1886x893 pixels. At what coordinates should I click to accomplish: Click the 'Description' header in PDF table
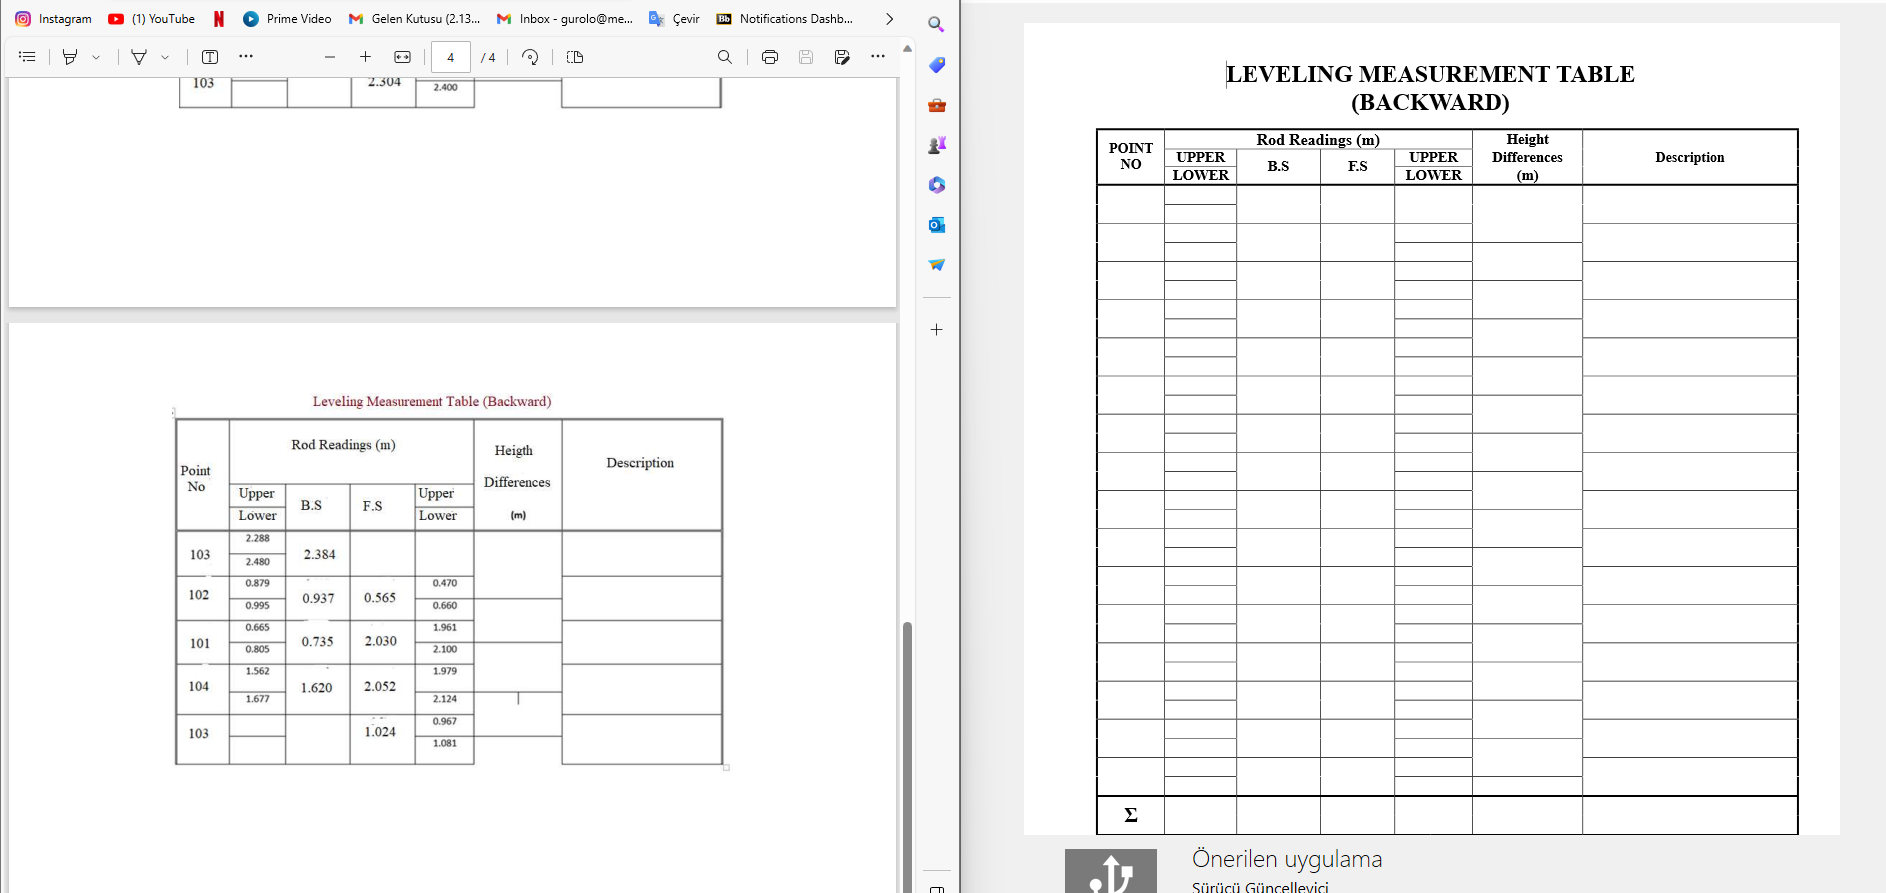(640, 462)
